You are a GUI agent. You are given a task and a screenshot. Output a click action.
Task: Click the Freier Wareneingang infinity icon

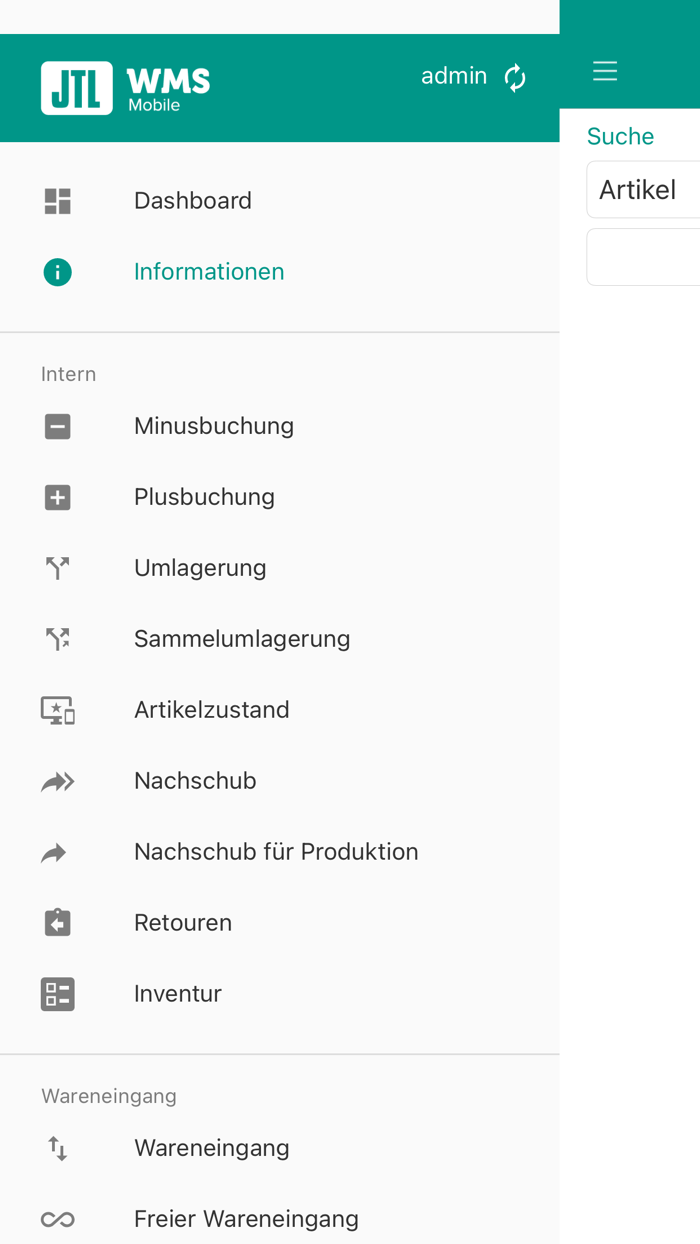click(x=57, y=1219)
